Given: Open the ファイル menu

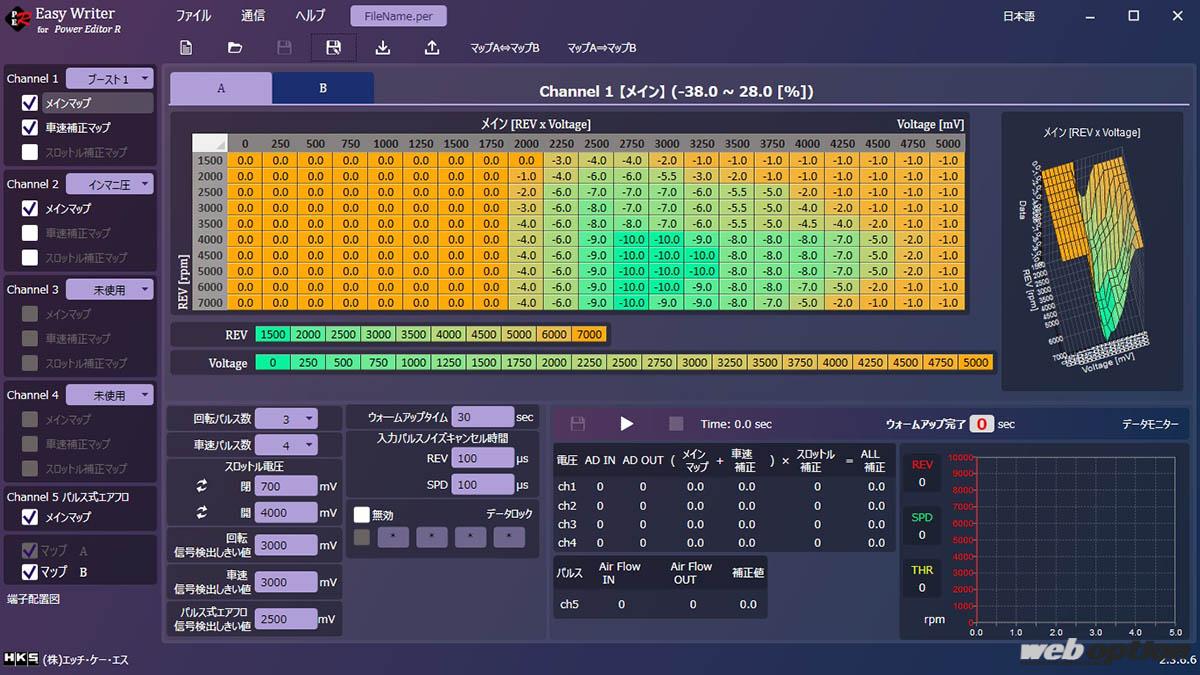Looking at the screenshot, I should 193,16.
